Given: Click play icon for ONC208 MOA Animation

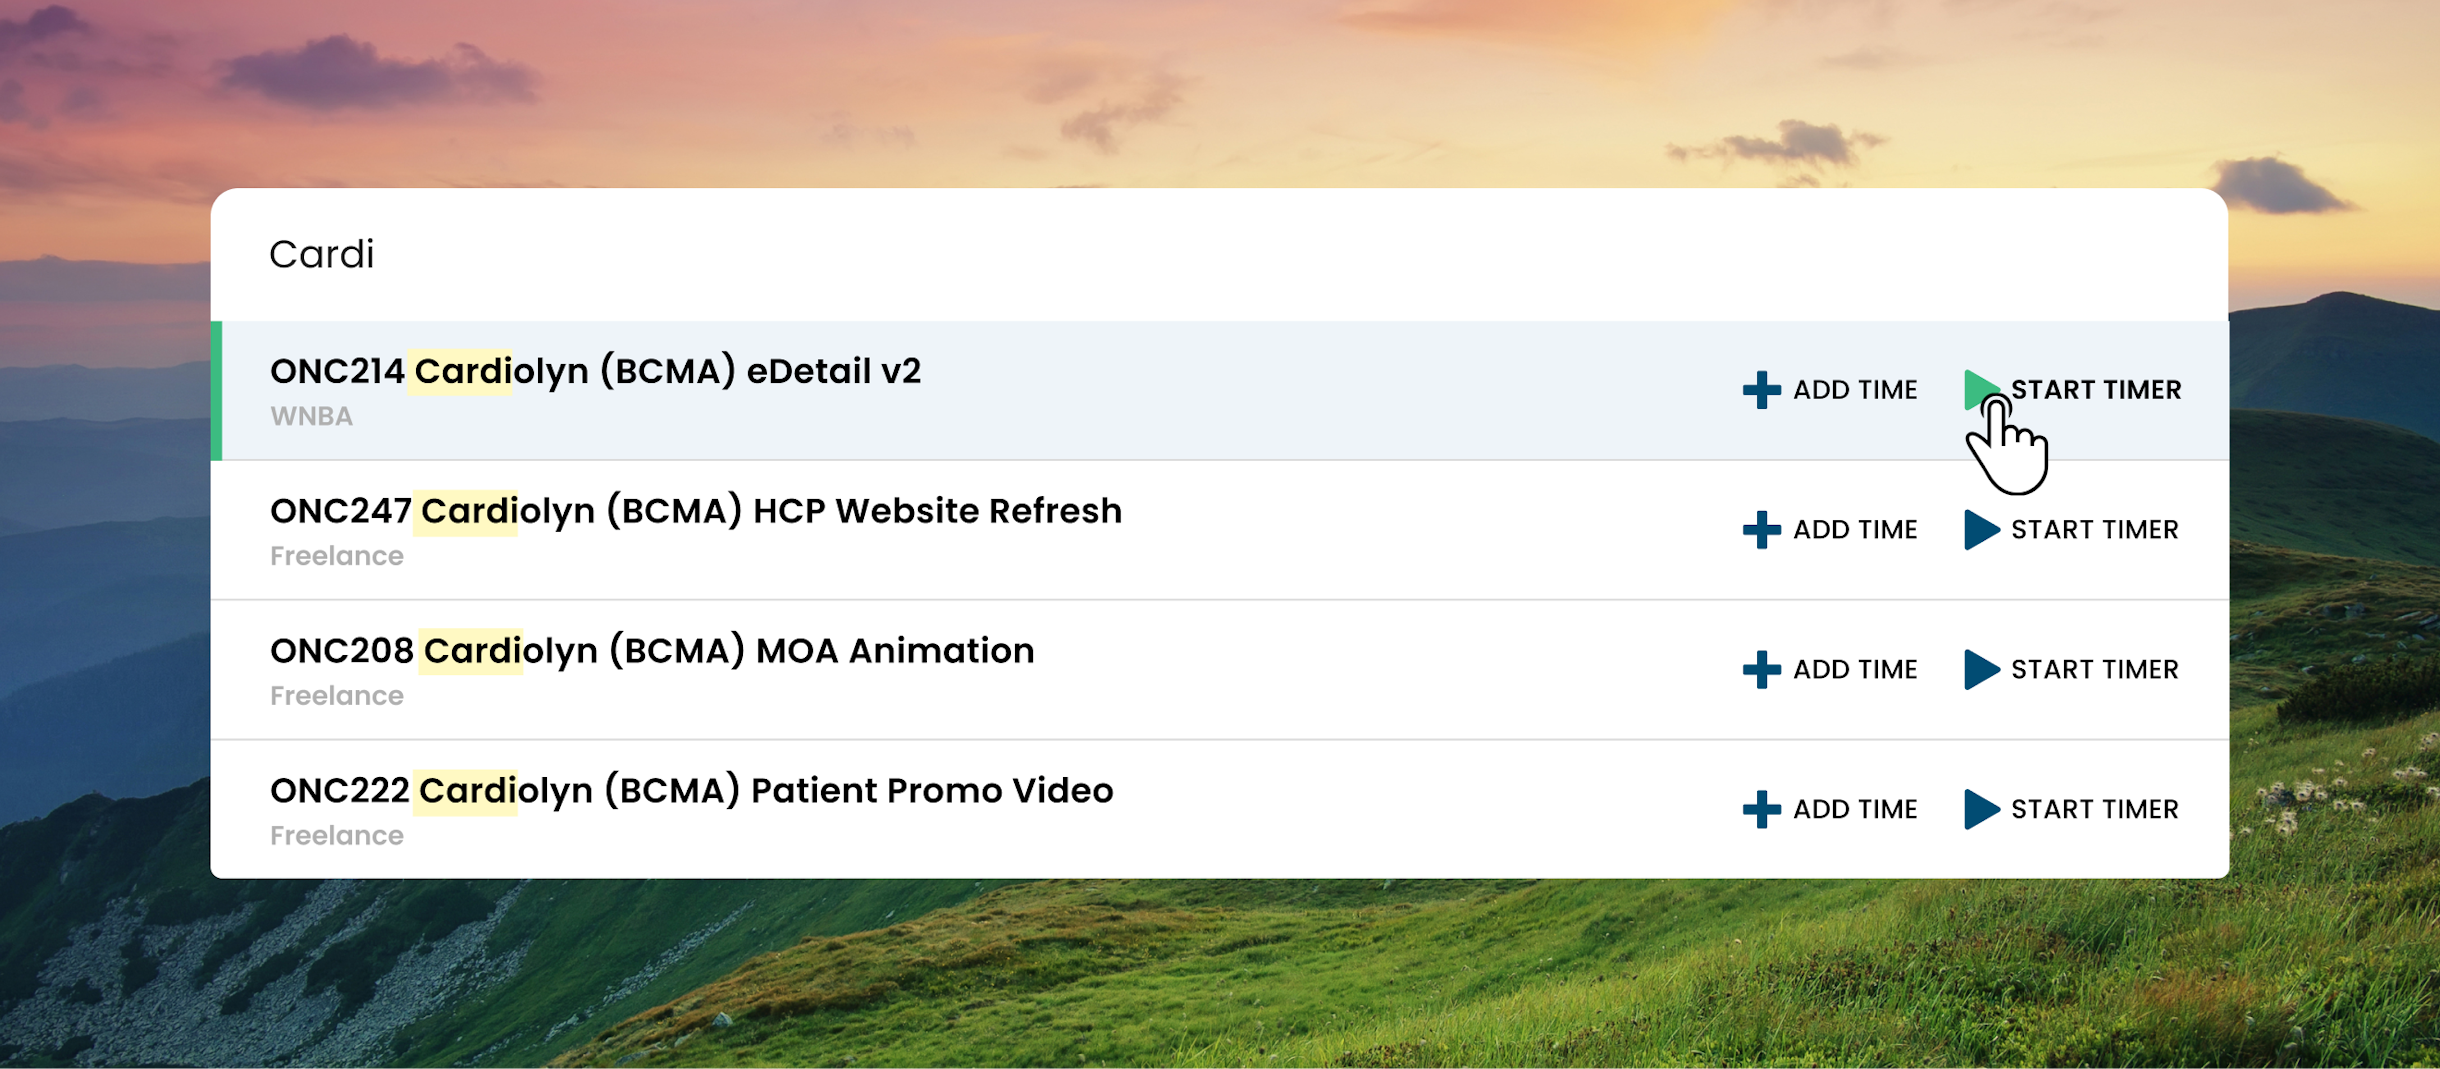Looking at the screenshot, I should click(x=1981, y=670).
